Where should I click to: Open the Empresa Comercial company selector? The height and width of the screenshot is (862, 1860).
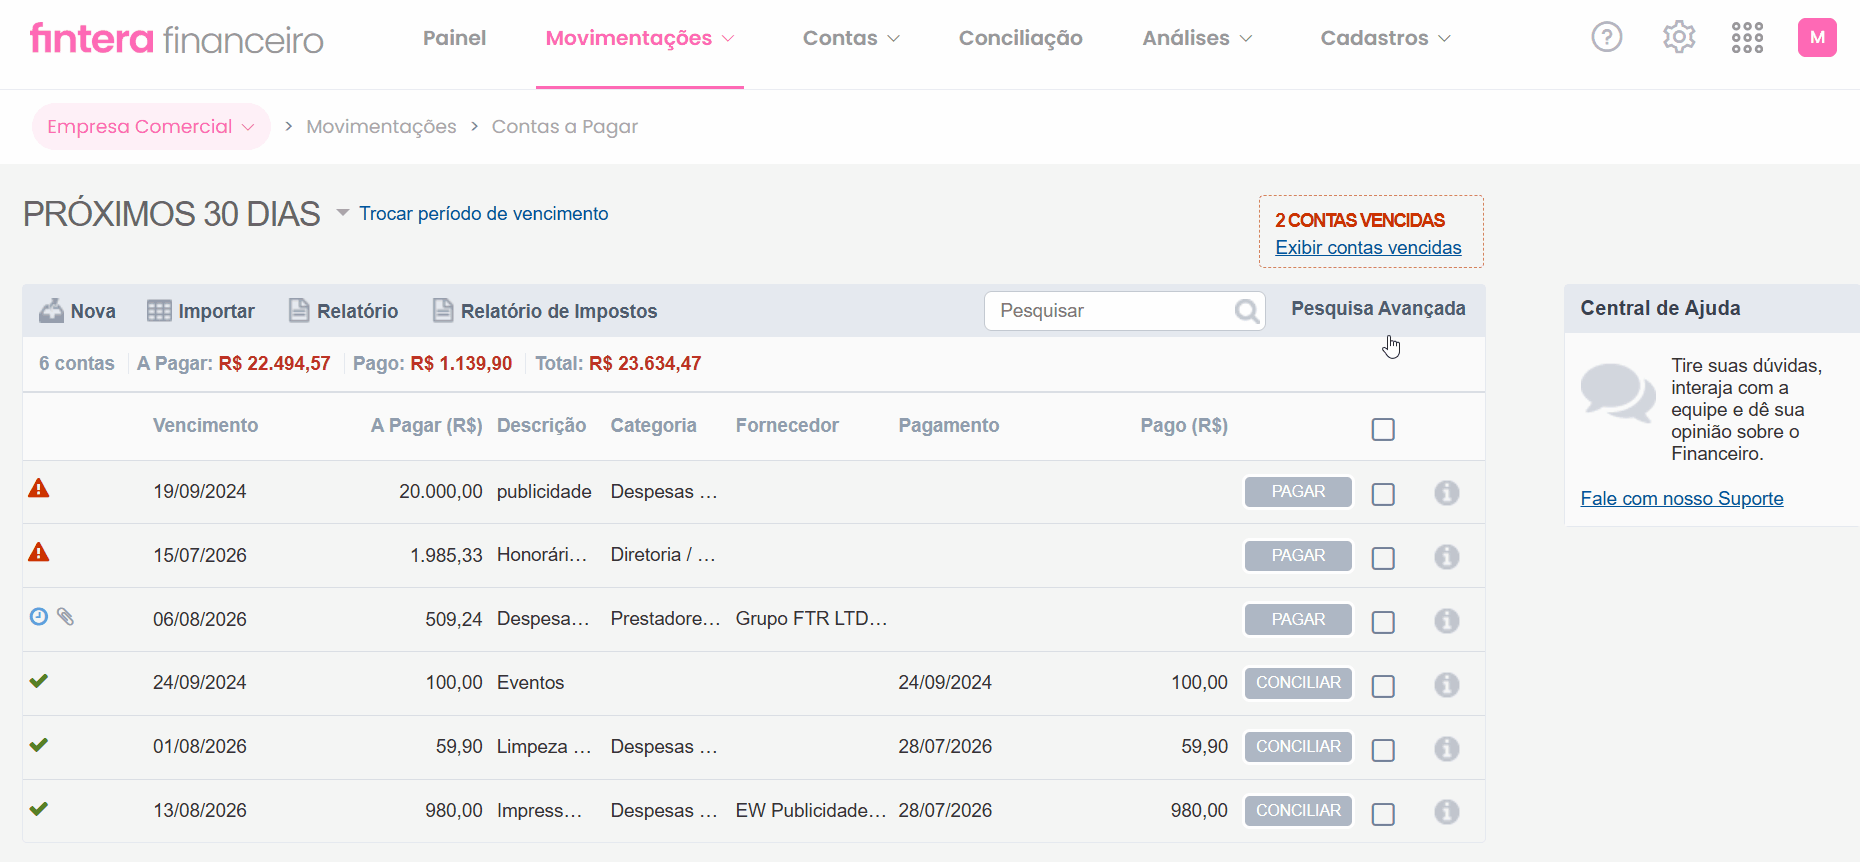(151, 127)
